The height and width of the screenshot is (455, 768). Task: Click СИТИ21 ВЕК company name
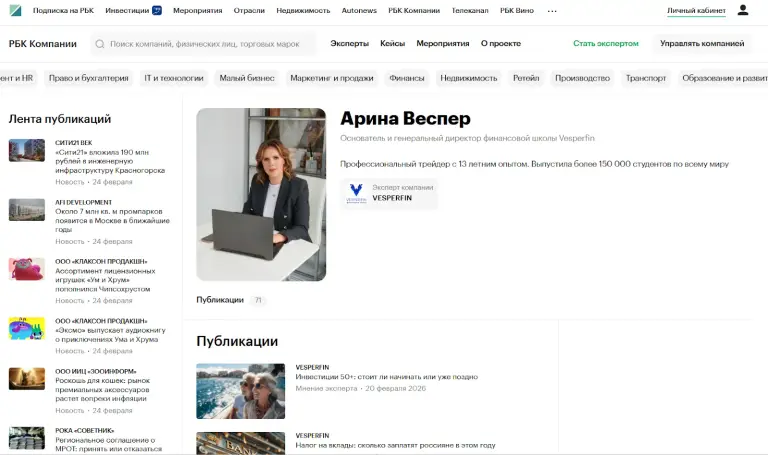(x=73, y=143)
